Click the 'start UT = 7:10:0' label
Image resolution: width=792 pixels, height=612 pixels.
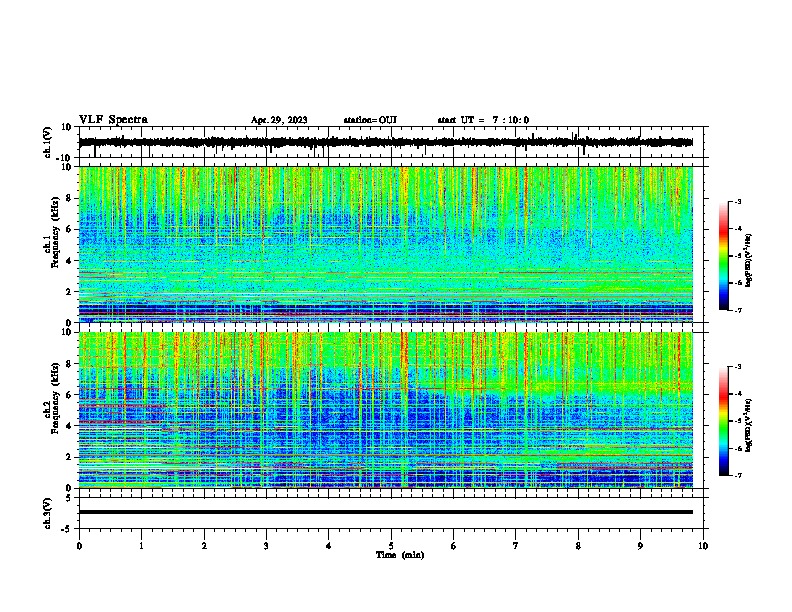click(483, 120)
